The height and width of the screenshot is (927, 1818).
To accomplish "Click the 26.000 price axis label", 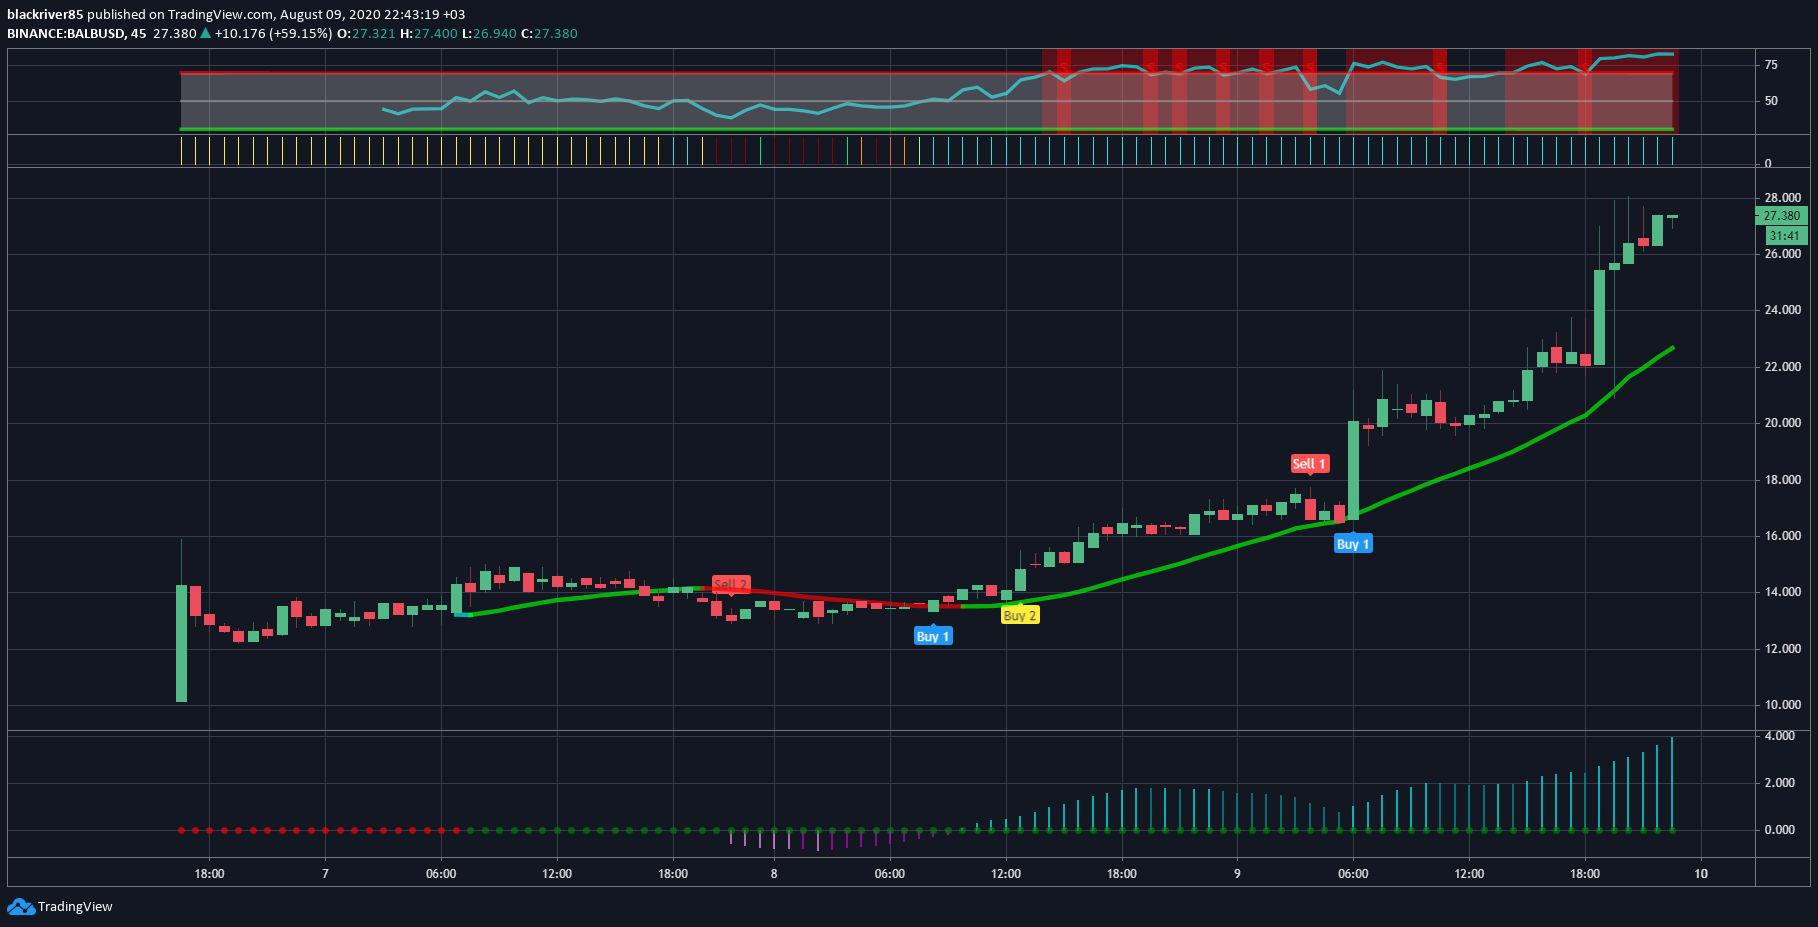I will pos(1782,254).
